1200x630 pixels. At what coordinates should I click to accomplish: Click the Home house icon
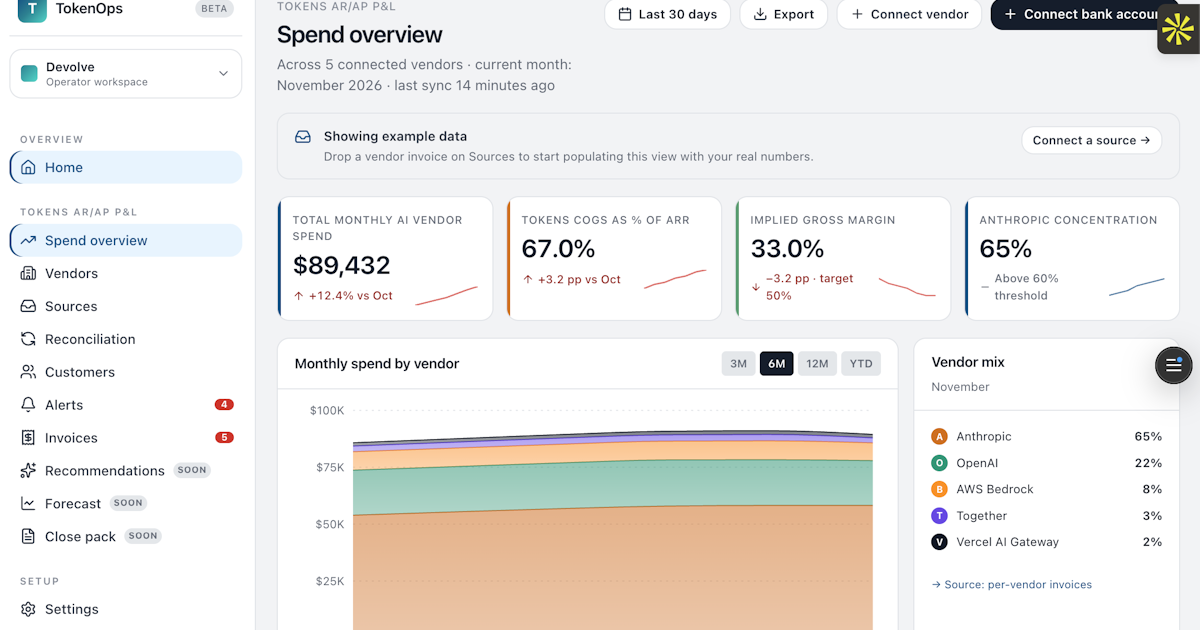[x=28, y=167]
